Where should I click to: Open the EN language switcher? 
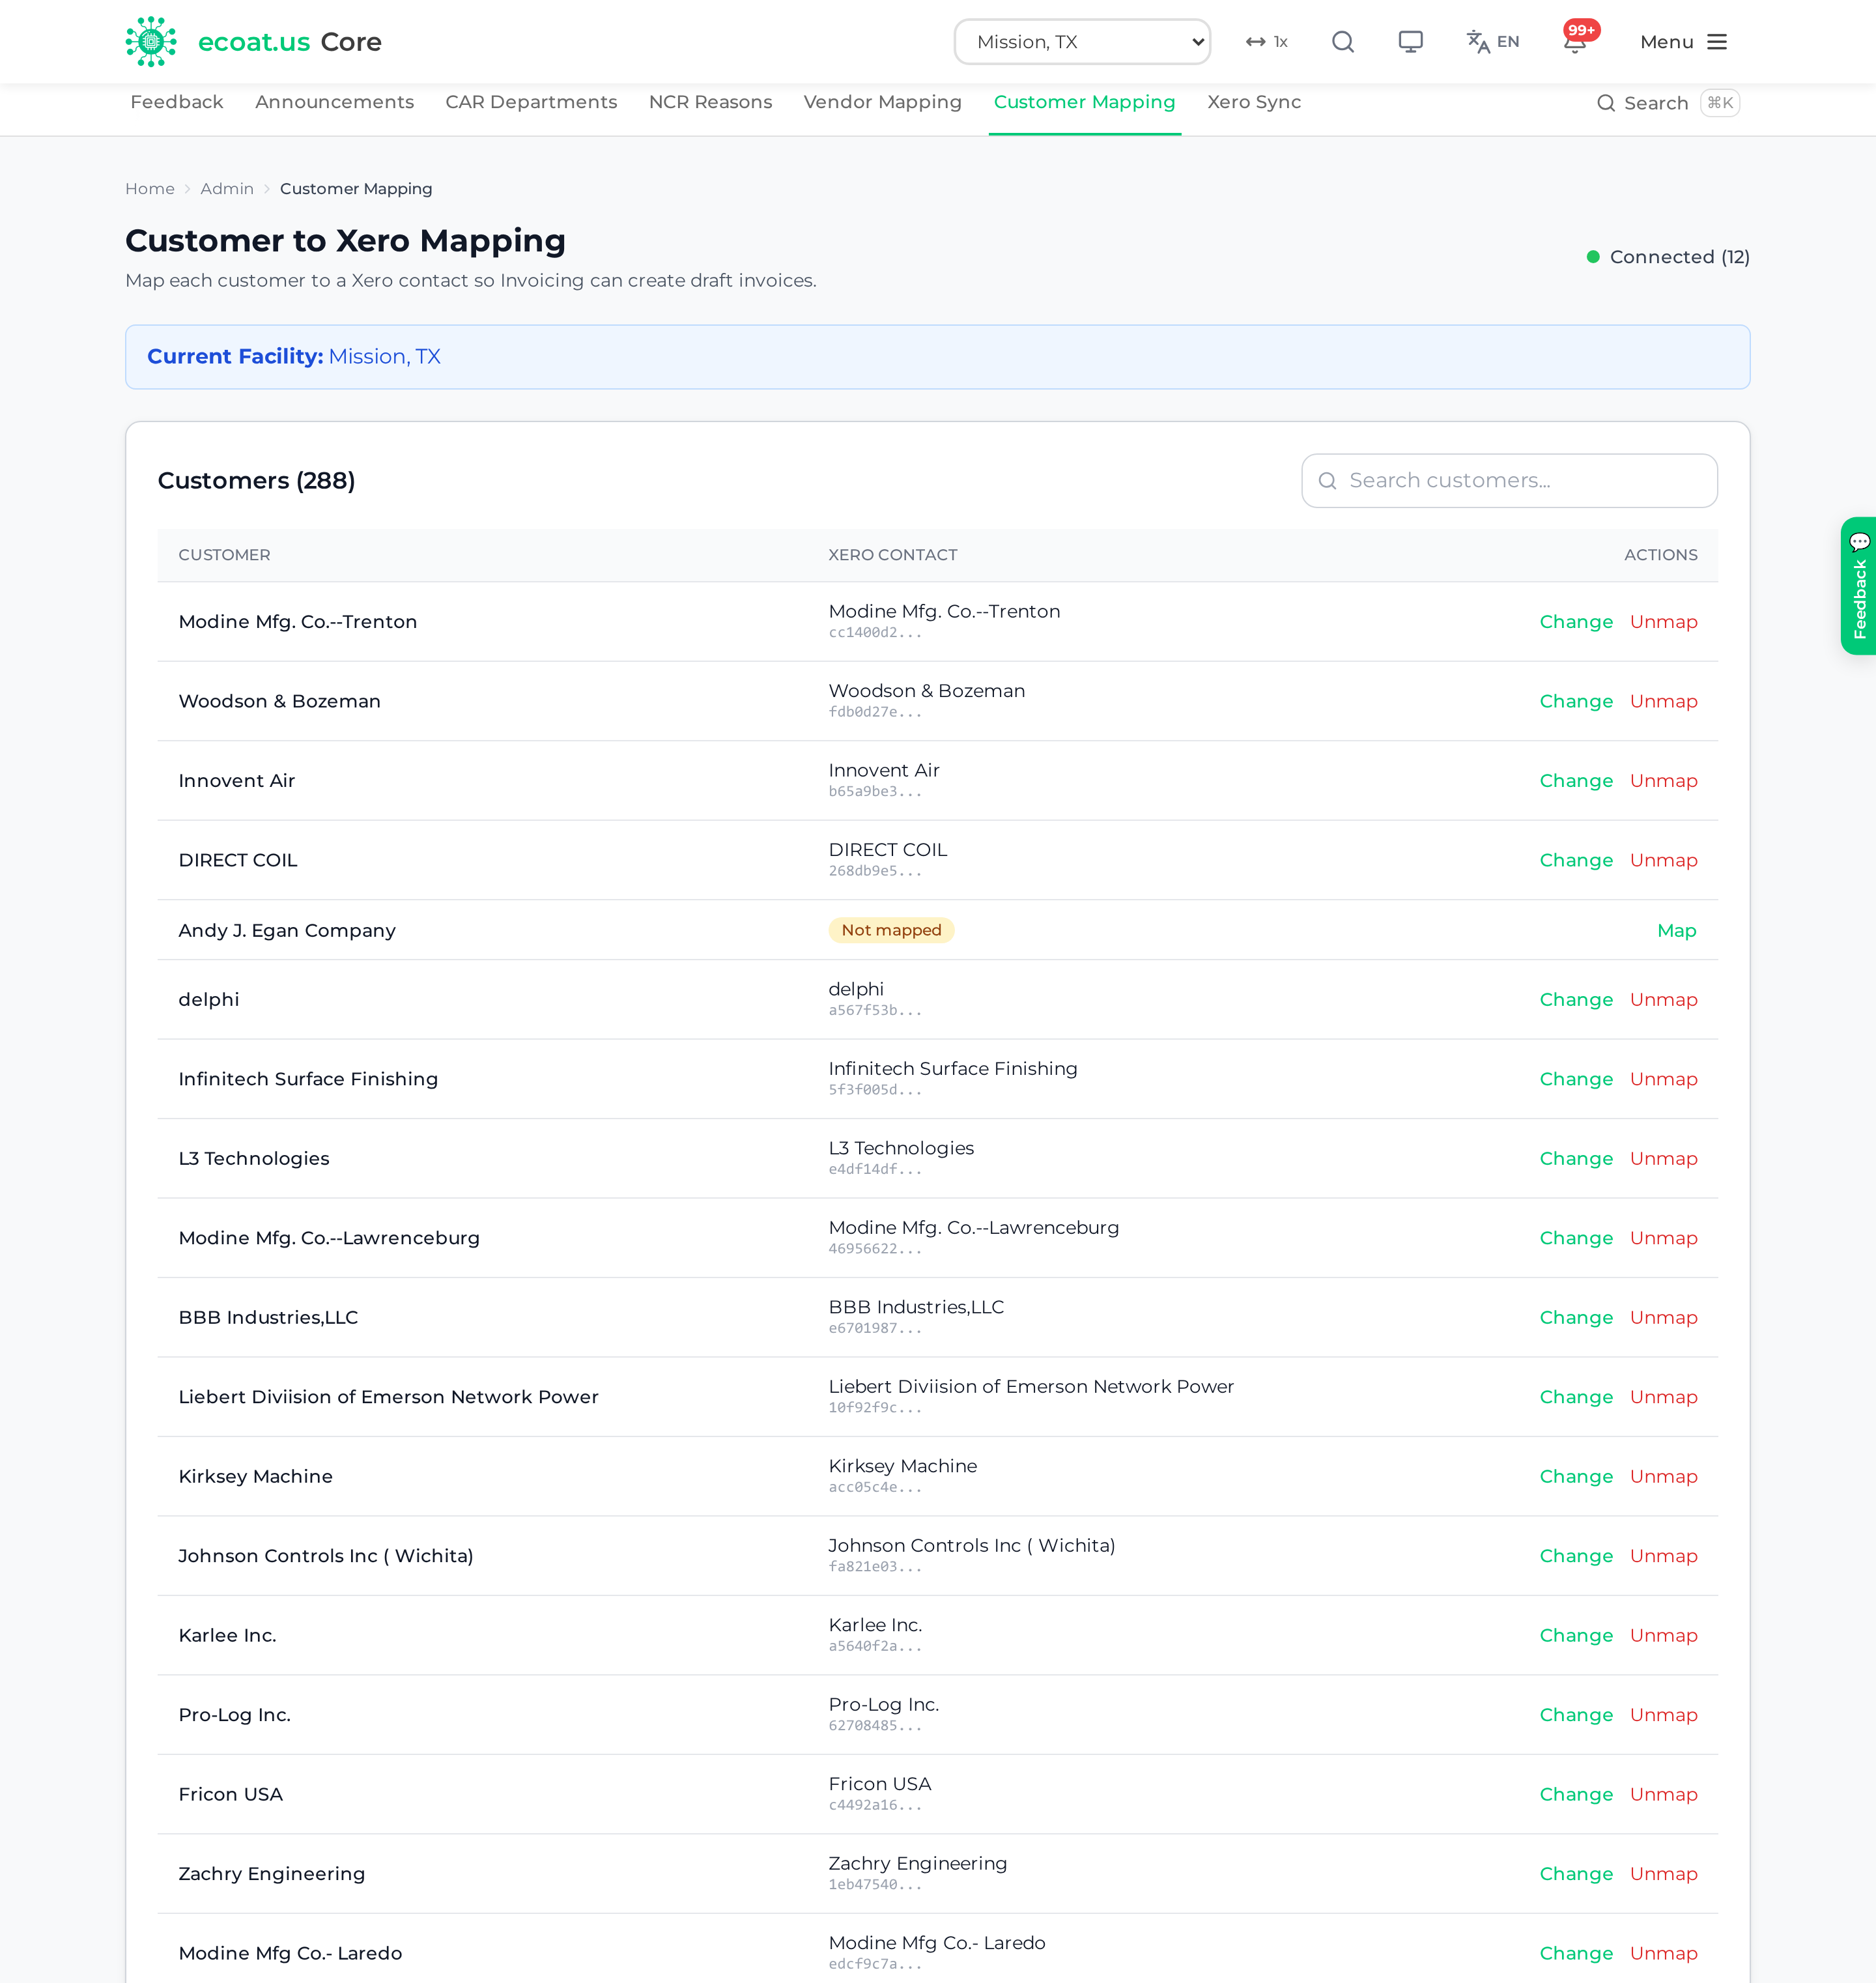tap(1493, 42)
